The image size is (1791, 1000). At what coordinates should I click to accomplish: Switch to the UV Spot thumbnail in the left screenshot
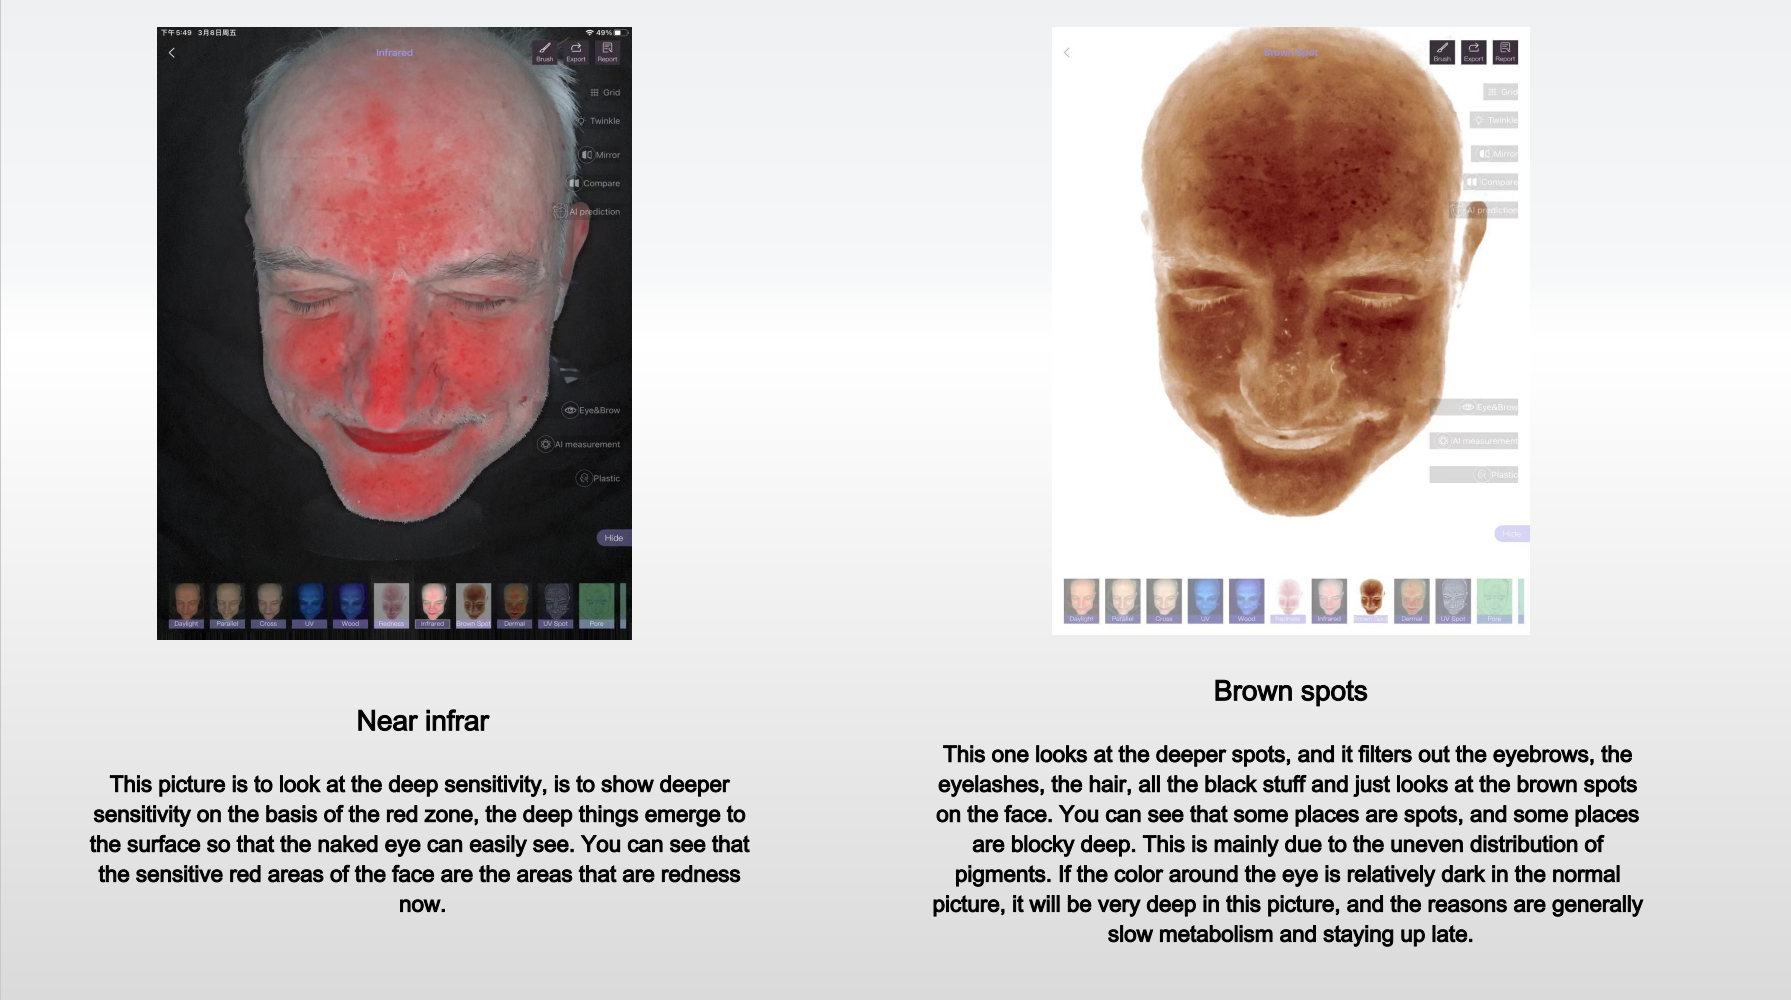click(x=555, y=605)
